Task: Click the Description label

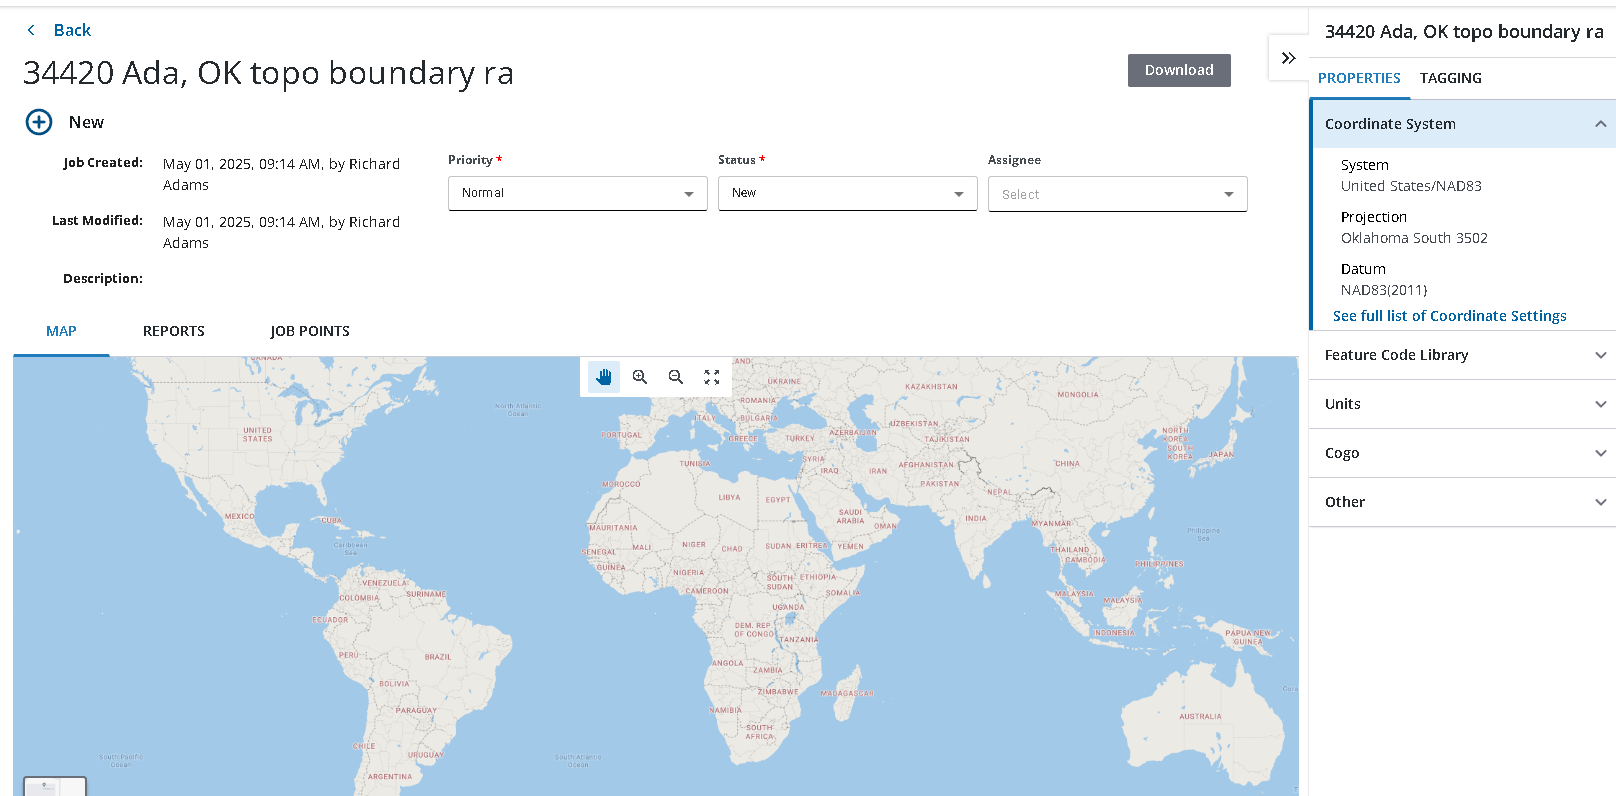Action: [x=103, y=279]
